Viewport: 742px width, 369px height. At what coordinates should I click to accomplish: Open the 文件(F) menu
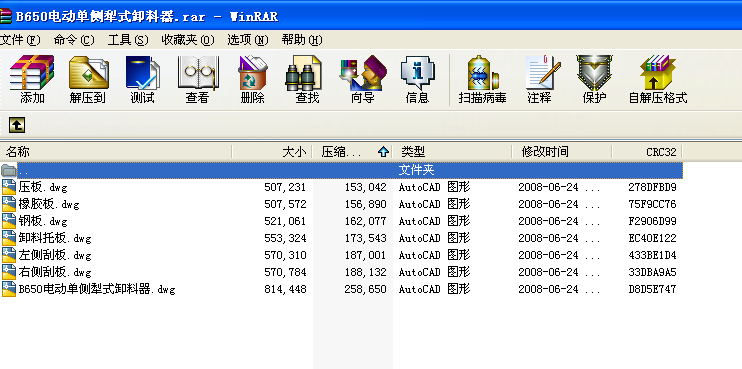[20, 40]
